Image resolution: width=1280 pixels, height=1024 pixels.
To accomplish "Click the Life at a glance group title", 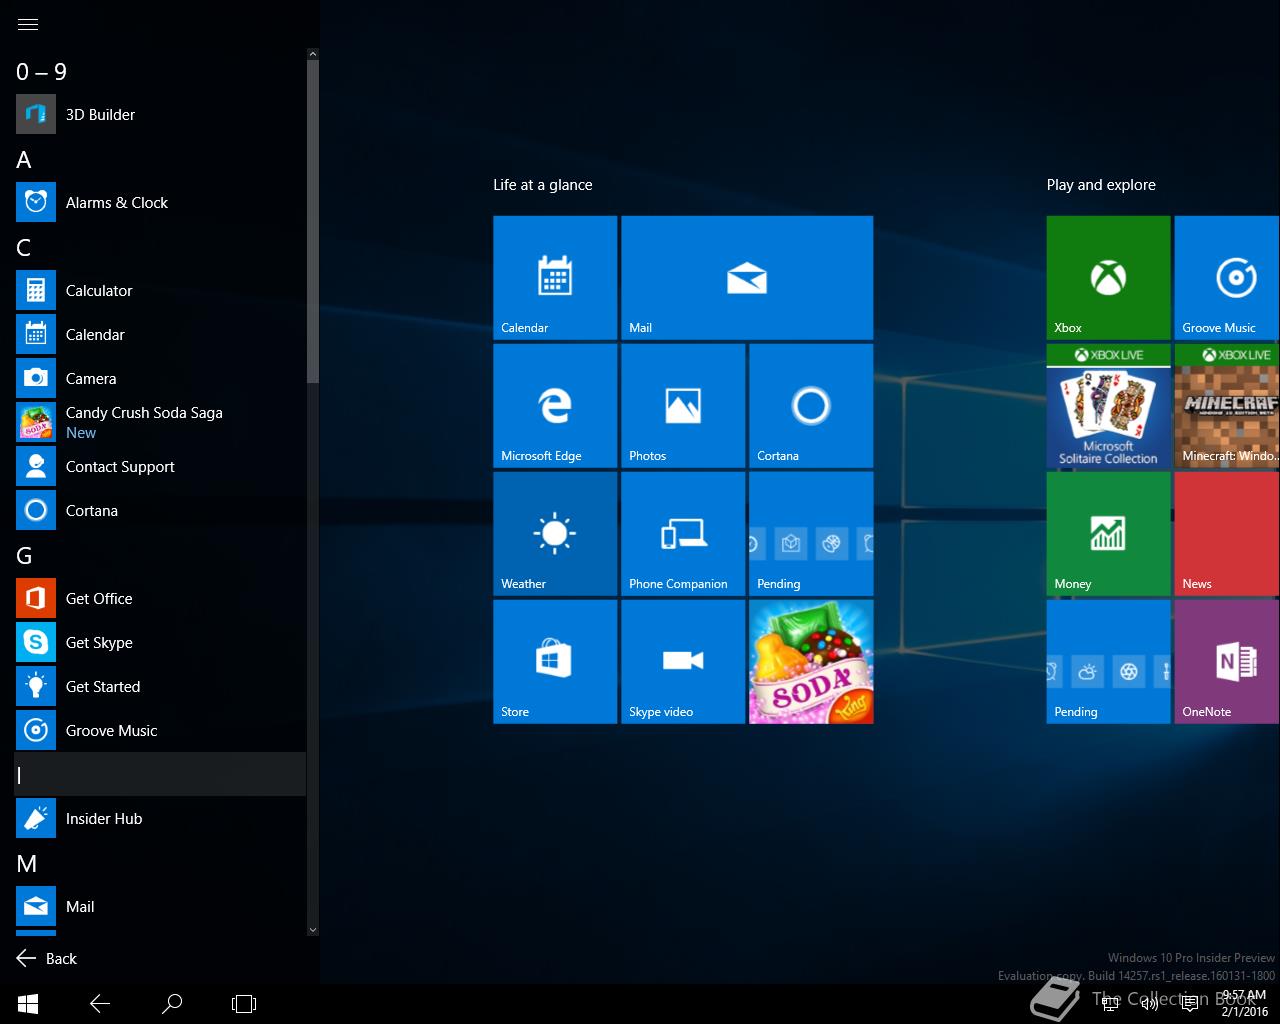I will point(542,185).
